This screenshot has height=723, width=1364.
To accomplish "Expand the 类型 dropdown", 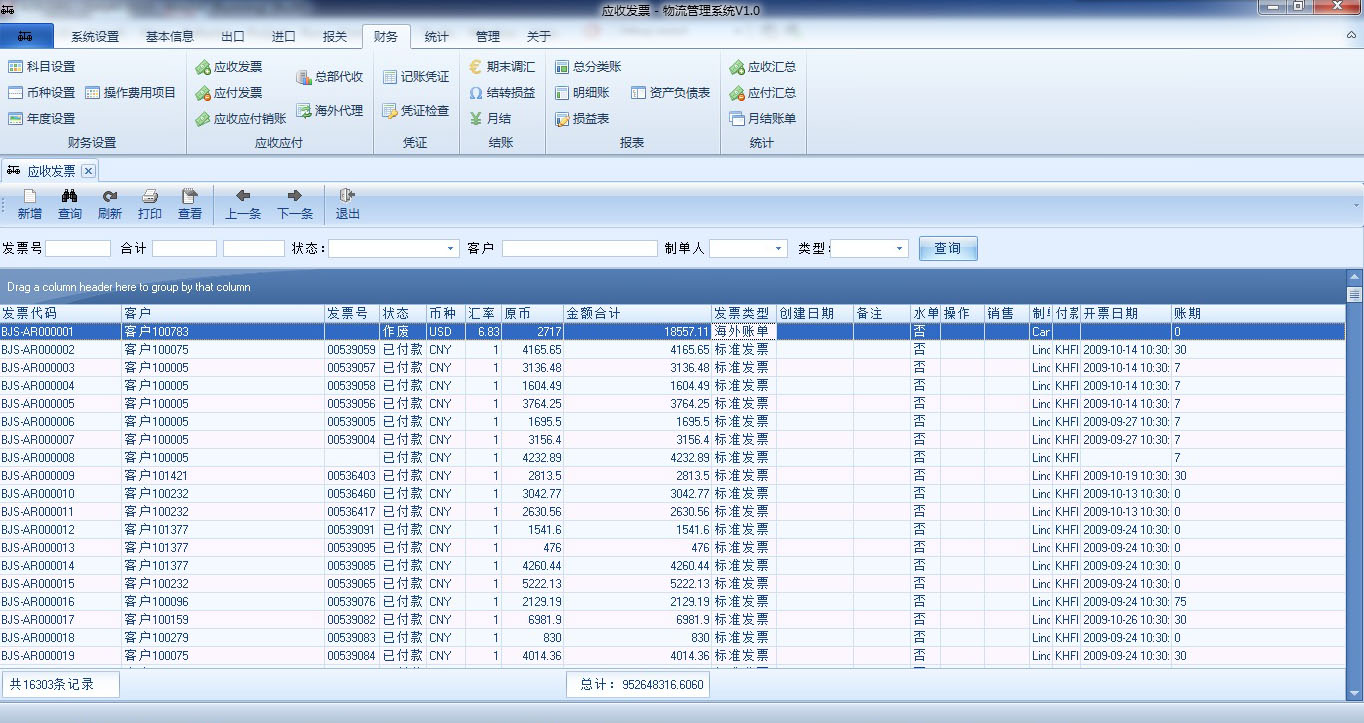I will point(899,249).
